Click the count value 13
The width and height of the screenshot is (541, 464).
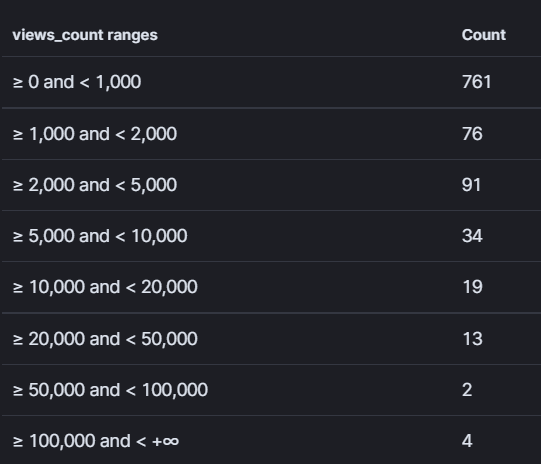472,339
